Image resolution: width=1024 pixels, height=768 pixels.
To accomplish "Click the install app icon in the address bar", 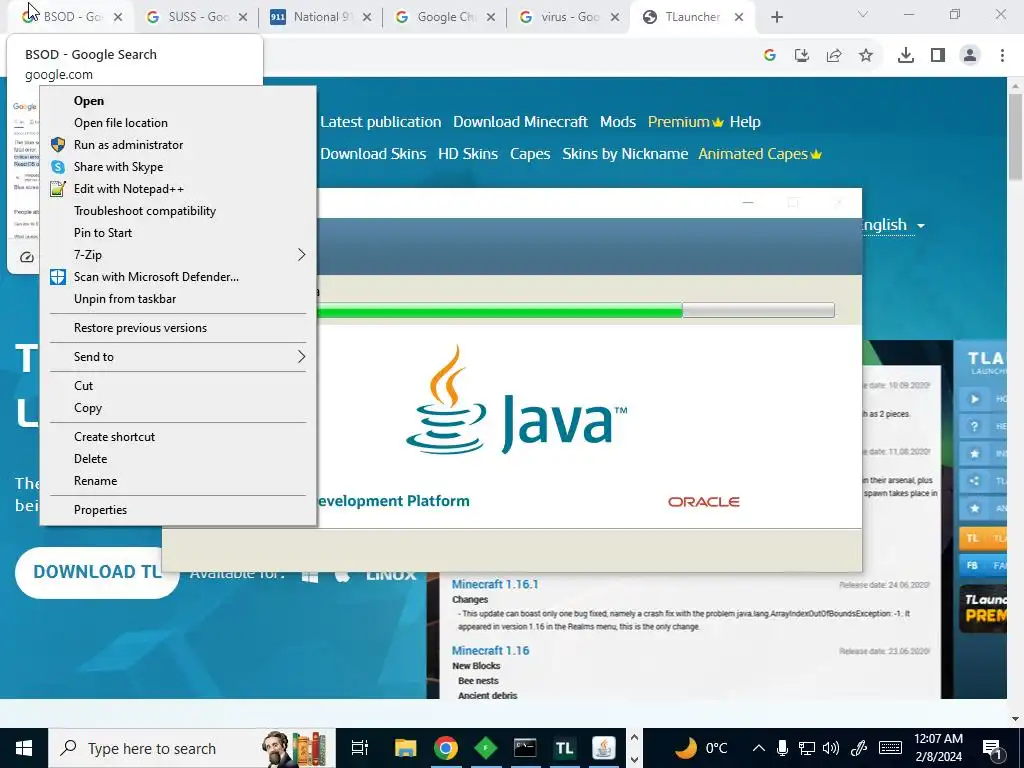I will click(x=802, y=56).
